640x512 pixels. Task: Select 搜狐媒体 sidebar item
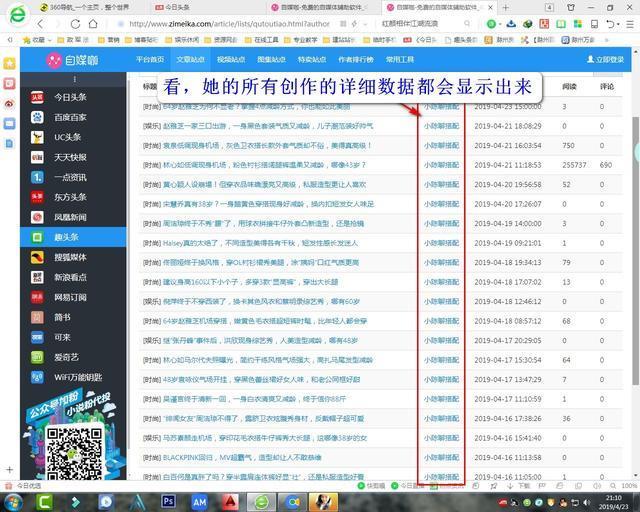(70, 257)
